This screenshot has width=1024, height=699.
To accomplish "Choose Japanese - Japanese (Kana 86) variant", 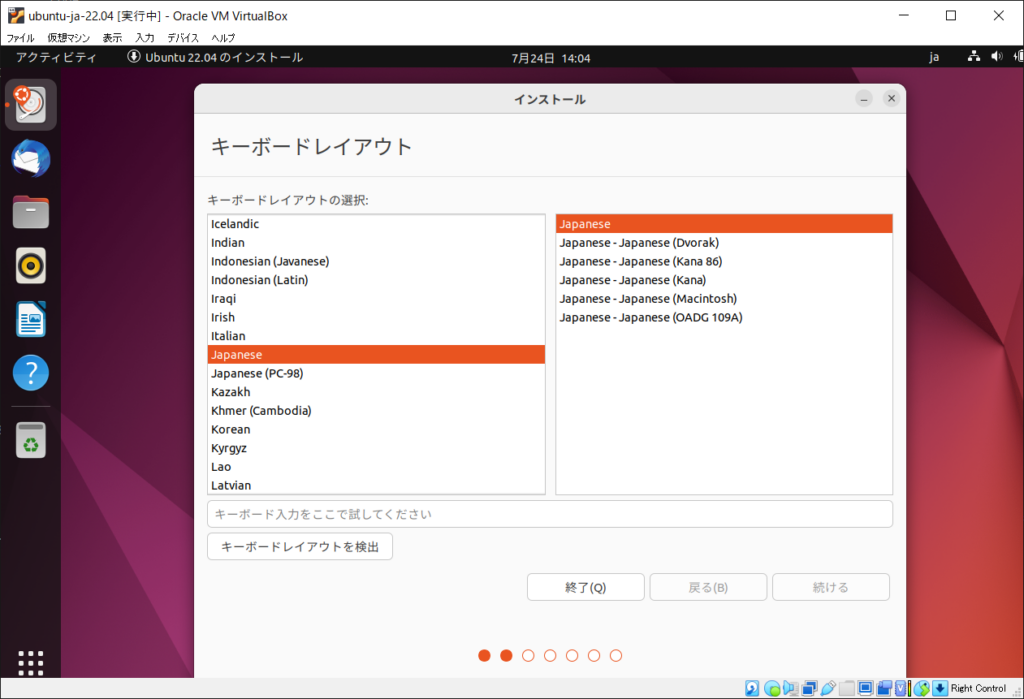I will [x=724, y=261].
